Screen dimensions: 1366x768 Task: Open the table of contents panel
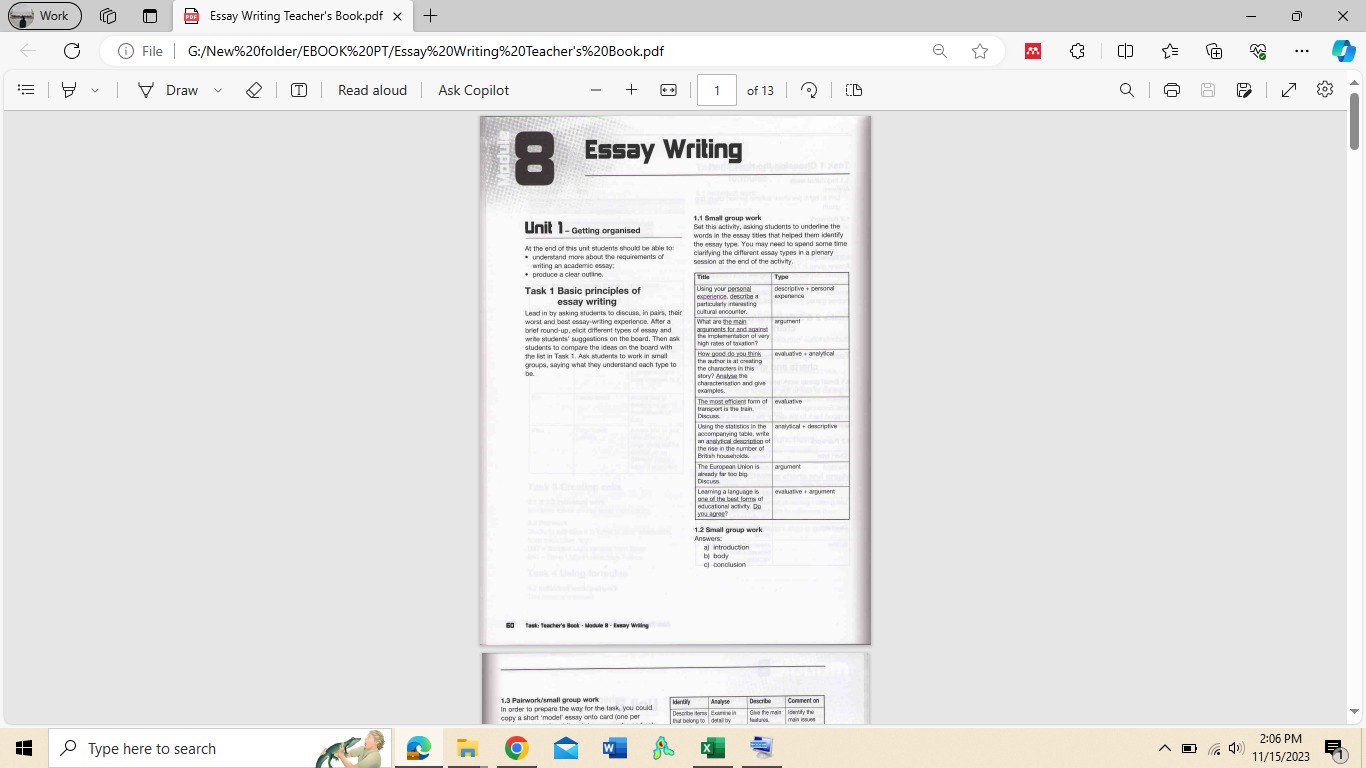(26, 89)
